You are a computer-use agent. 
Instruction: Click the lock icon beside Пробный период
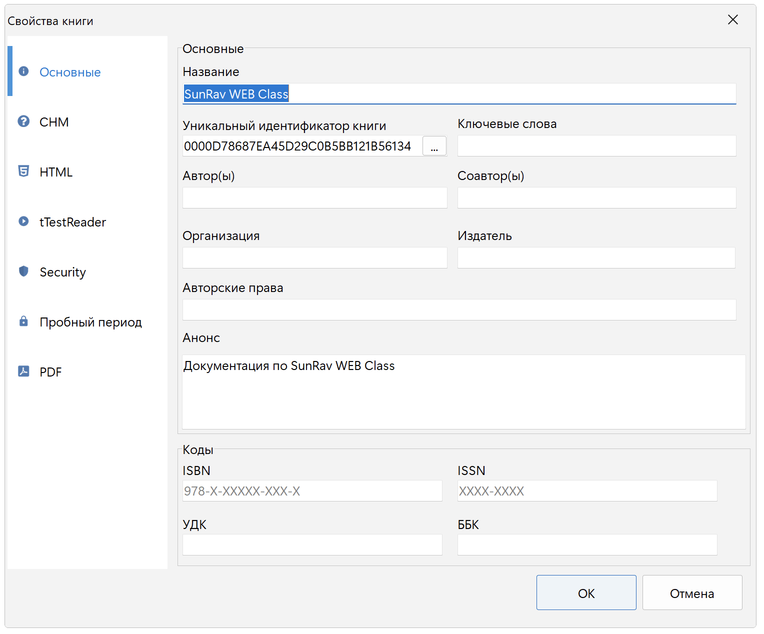[23, 321]
